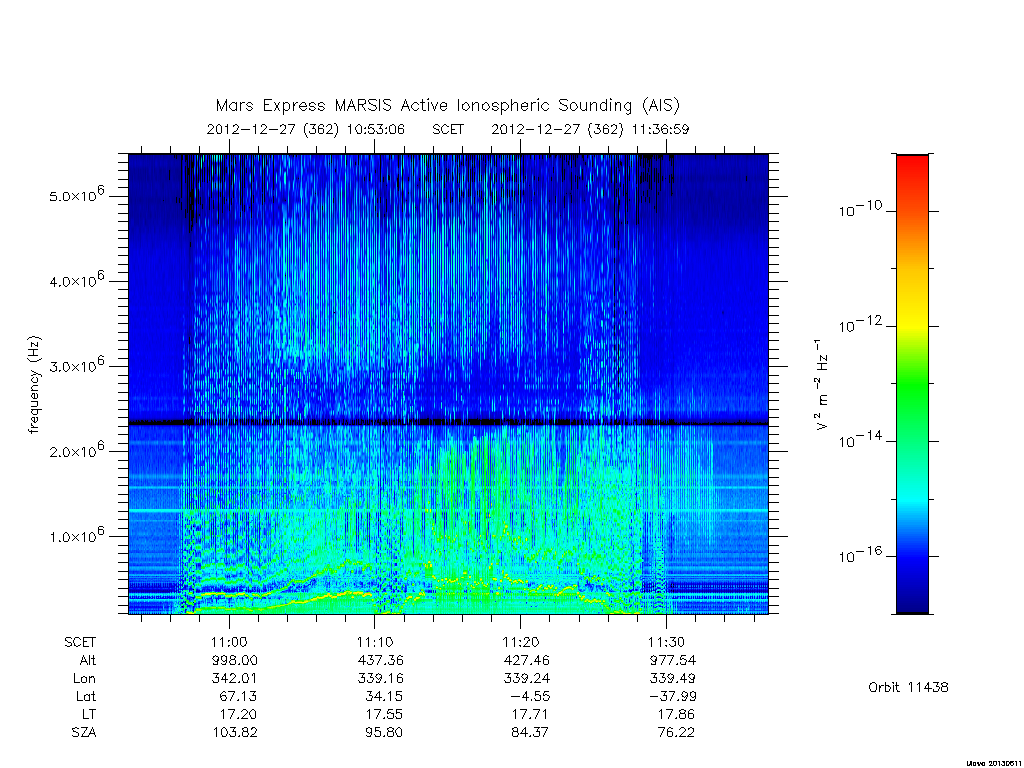Click the 11:10 time tick label
Viewport: 1024px width, 768px height.
pos(375,642)
